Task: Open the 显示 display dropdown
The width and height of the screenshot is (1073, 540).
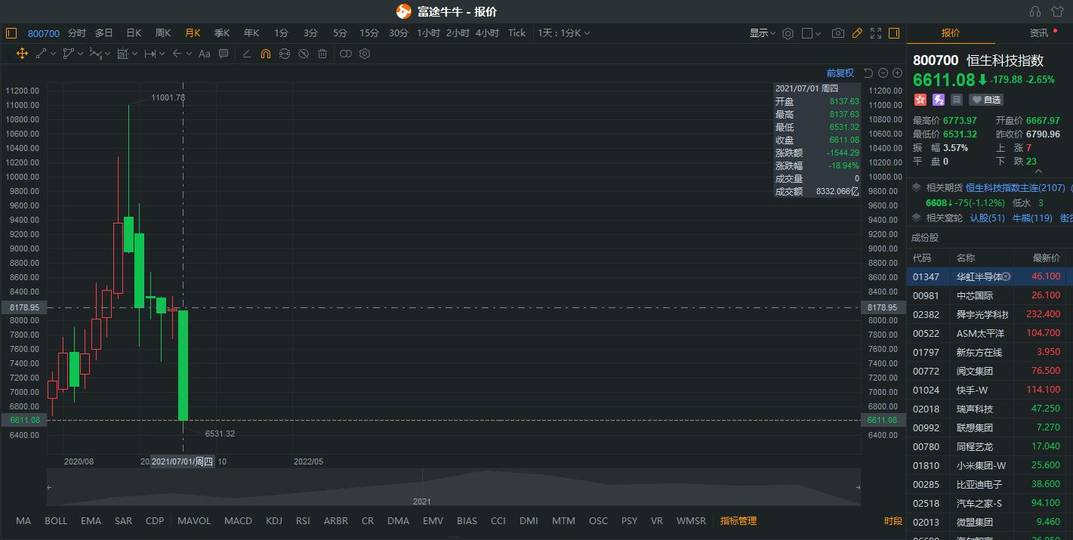Action: click(x=762, y=33)
